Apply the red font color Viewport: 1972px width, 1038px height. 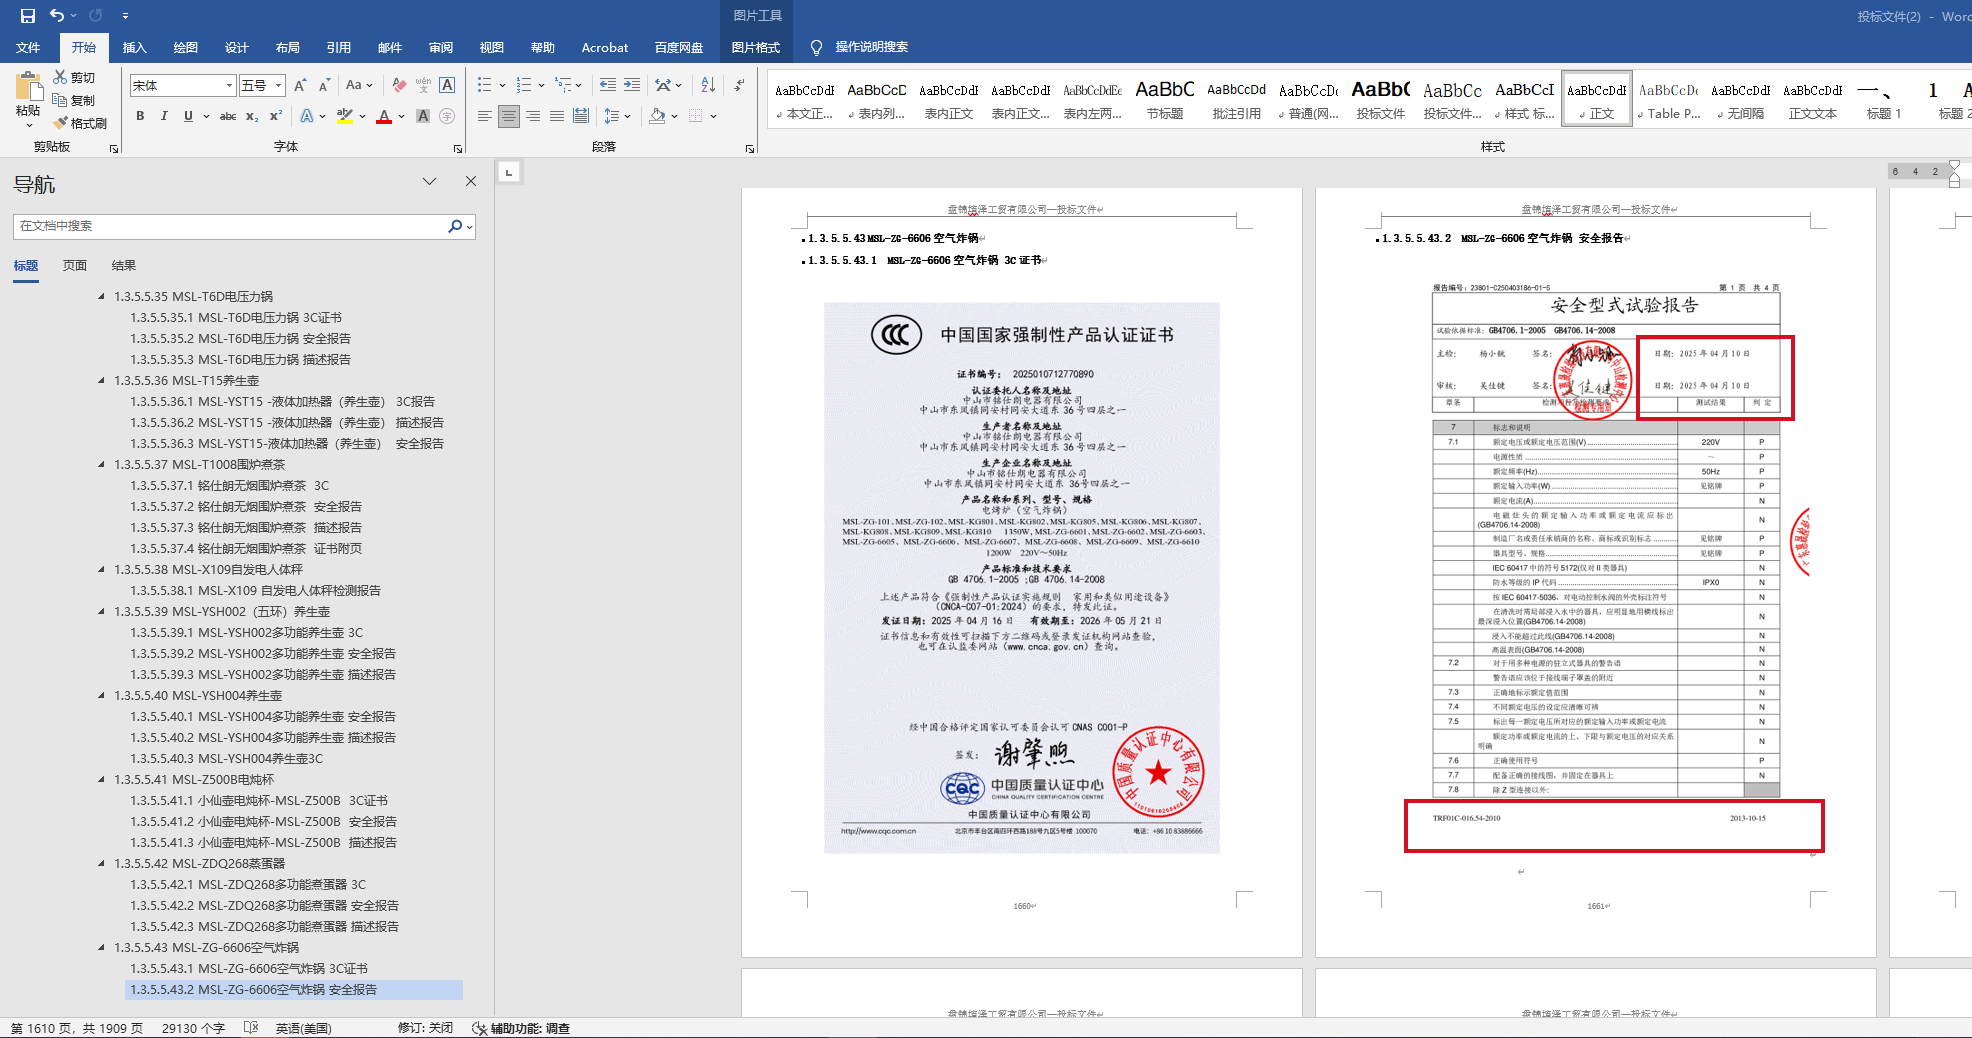384,116
